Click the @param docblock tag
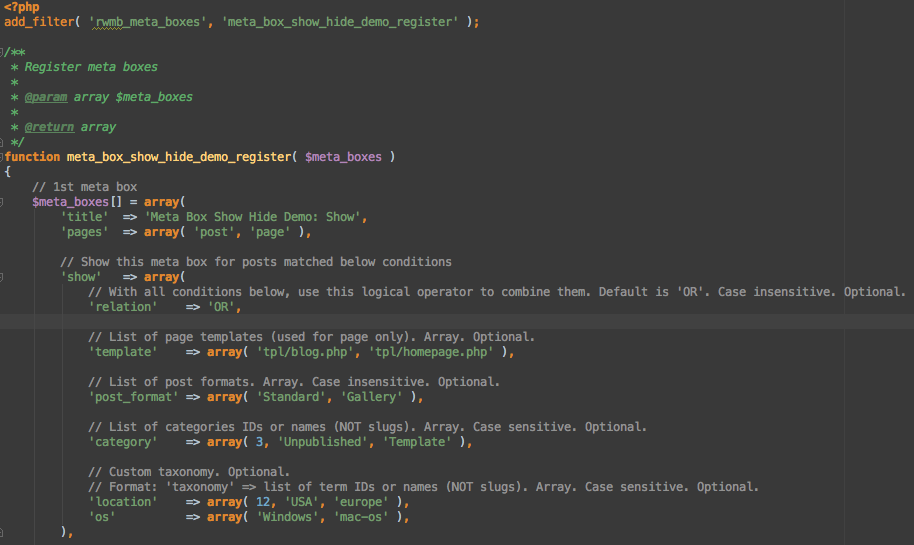This screenshot has width=914, height=545. [45, 97]
